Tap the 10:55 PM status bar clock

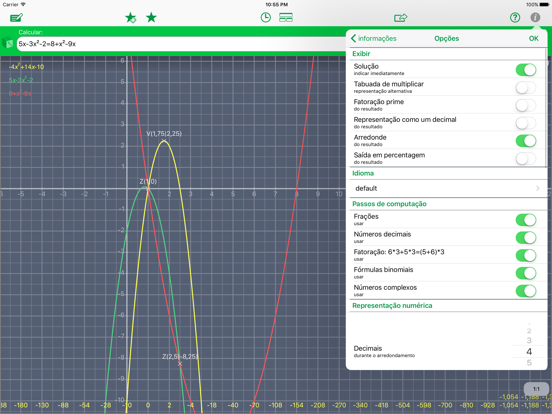tap(276, 5)
